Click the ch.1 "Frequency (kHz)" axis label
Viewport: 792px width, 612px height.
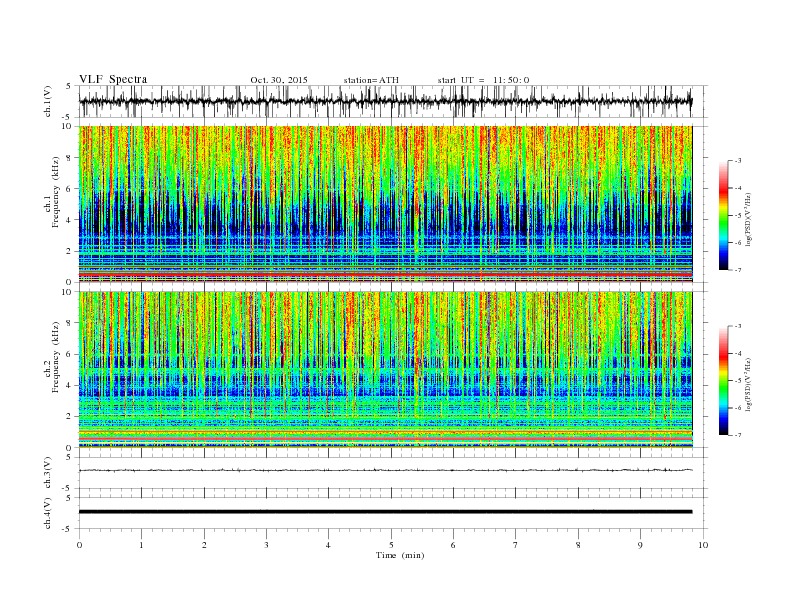pyautogui.click(x=56, y=192)
